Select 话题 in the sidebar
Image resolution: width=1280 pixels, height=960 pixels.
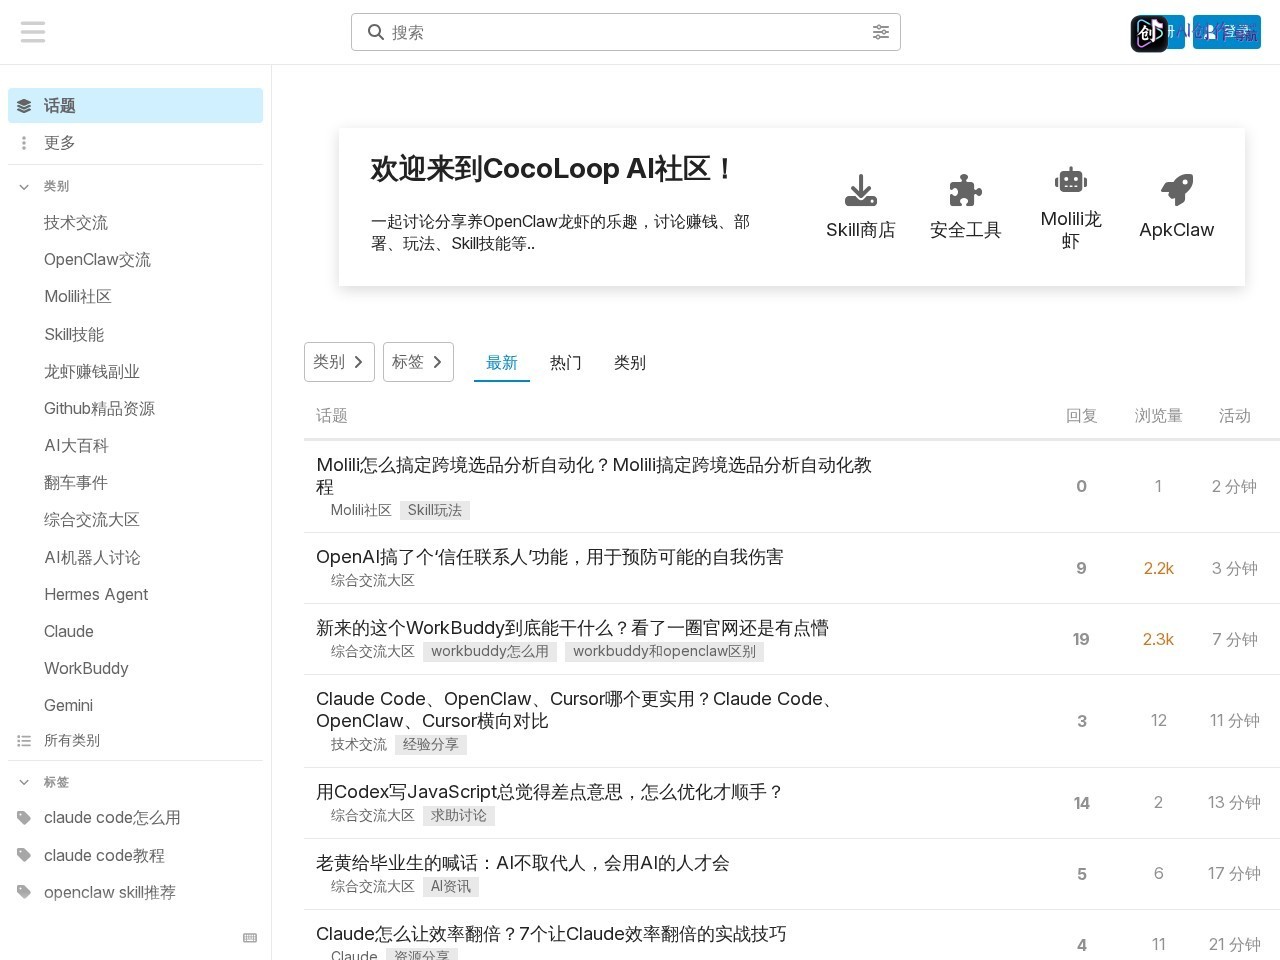click(135, 106)
